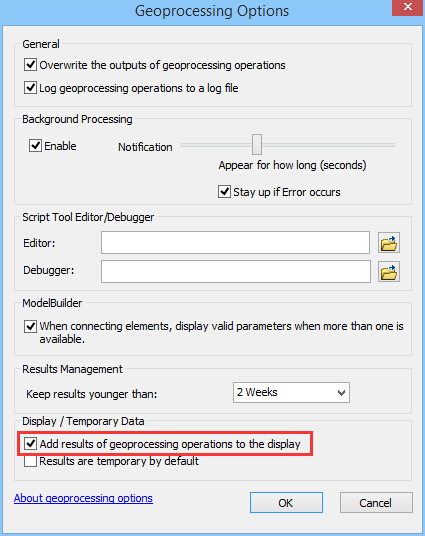
Task: Toggle Log geoprocessing operations to a log file
Action: click(x=30, y=88)
